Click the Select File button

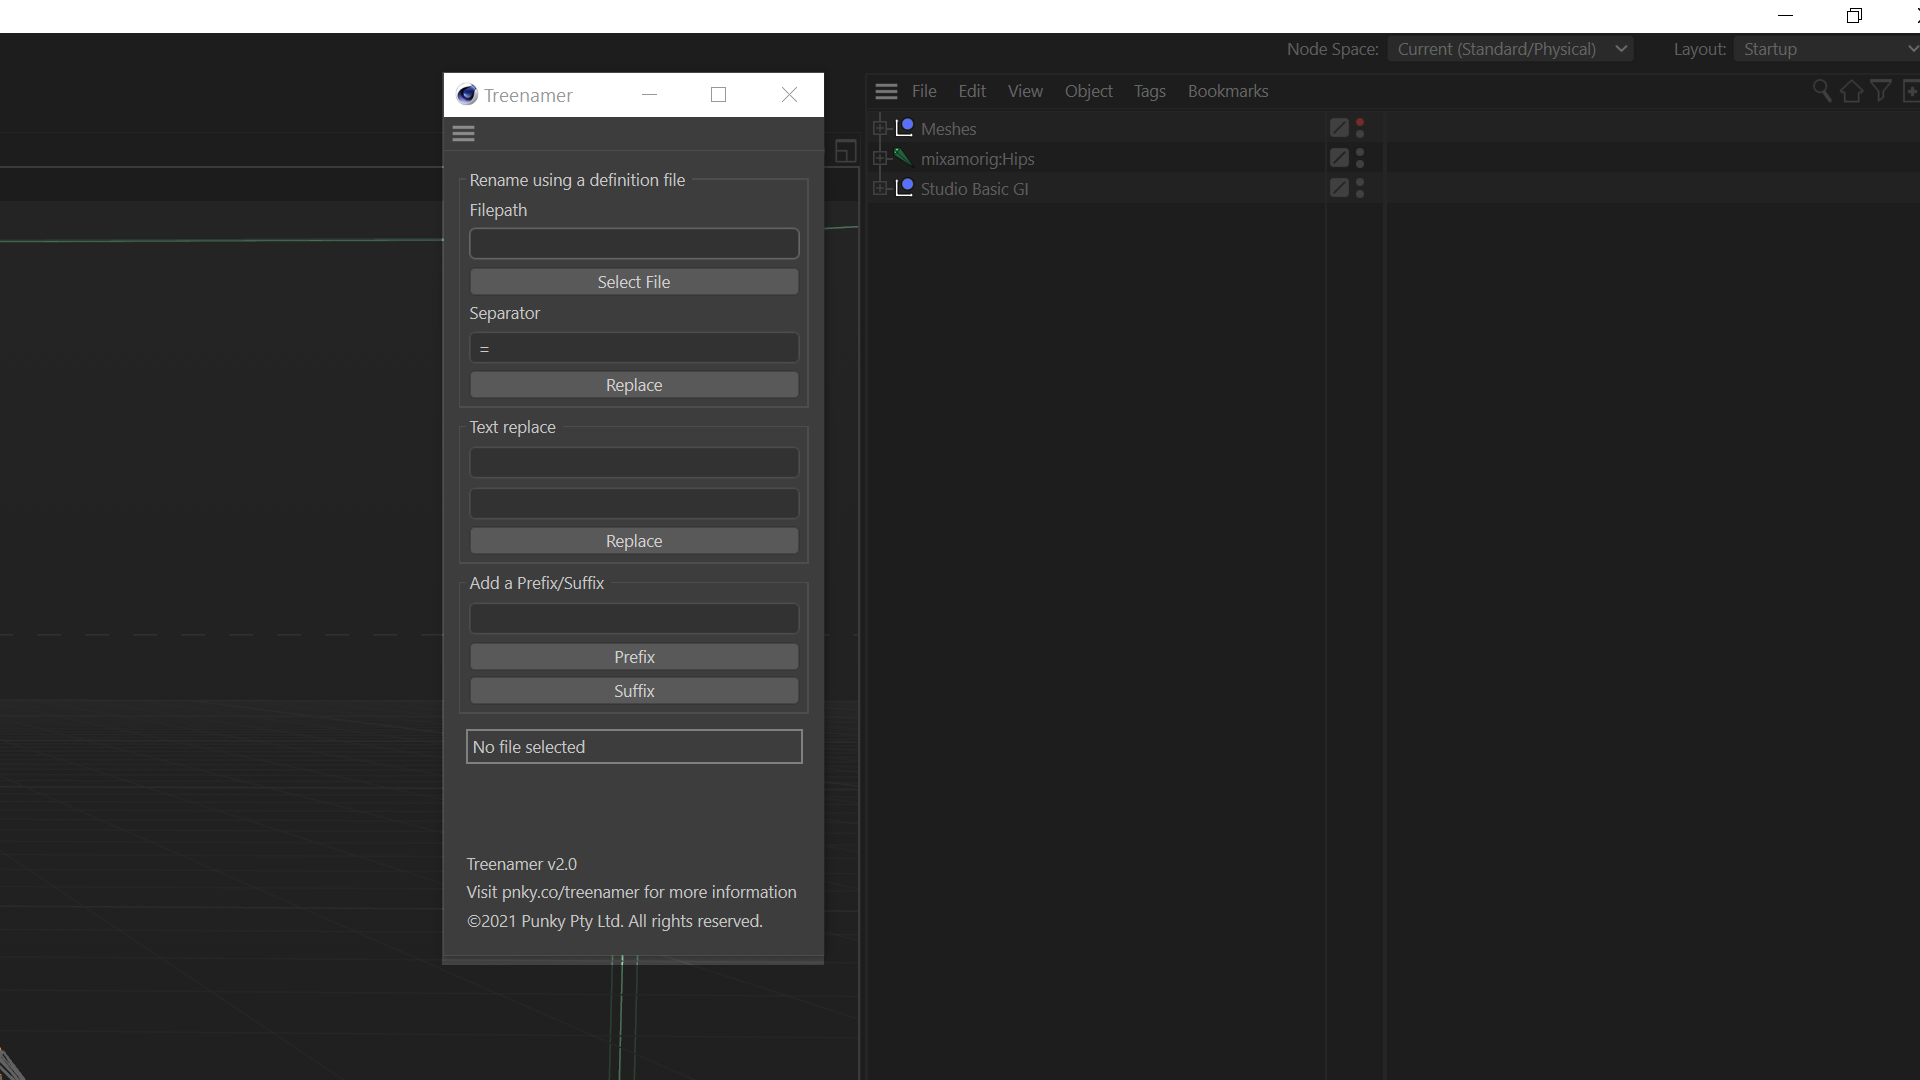click(x=634, y=282)
